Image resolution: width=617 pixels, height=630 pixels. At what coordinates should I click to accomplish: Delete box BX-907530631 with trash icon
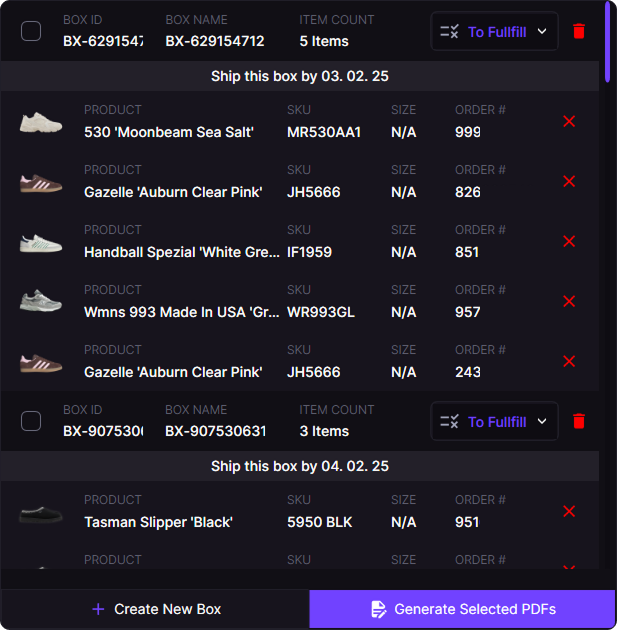(578, 422)
